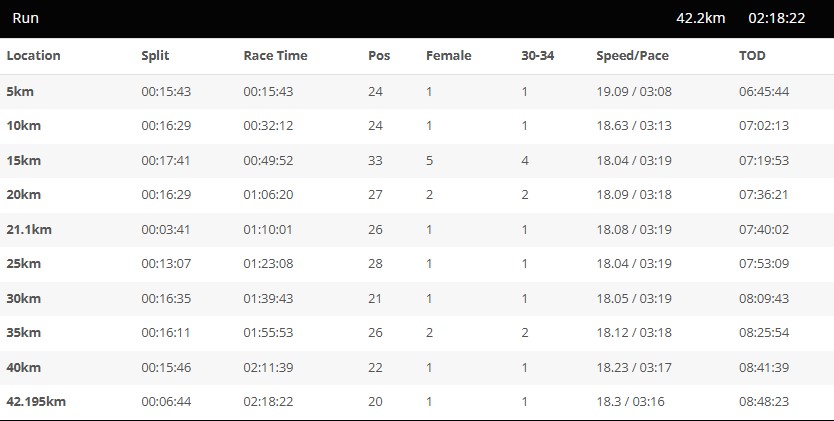
Task: Click the 10km position value 24
Action: click(376, 126)
